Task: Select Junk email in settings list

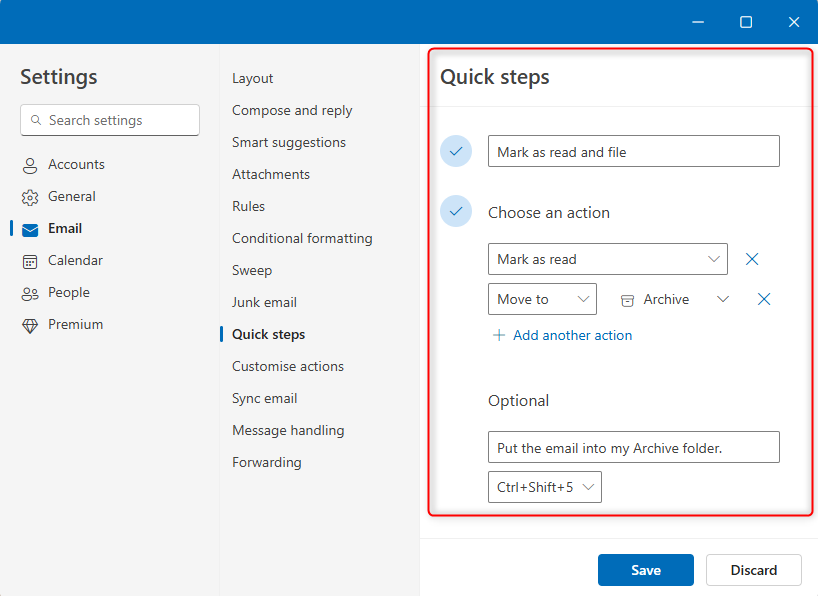Action: [264, 302]
